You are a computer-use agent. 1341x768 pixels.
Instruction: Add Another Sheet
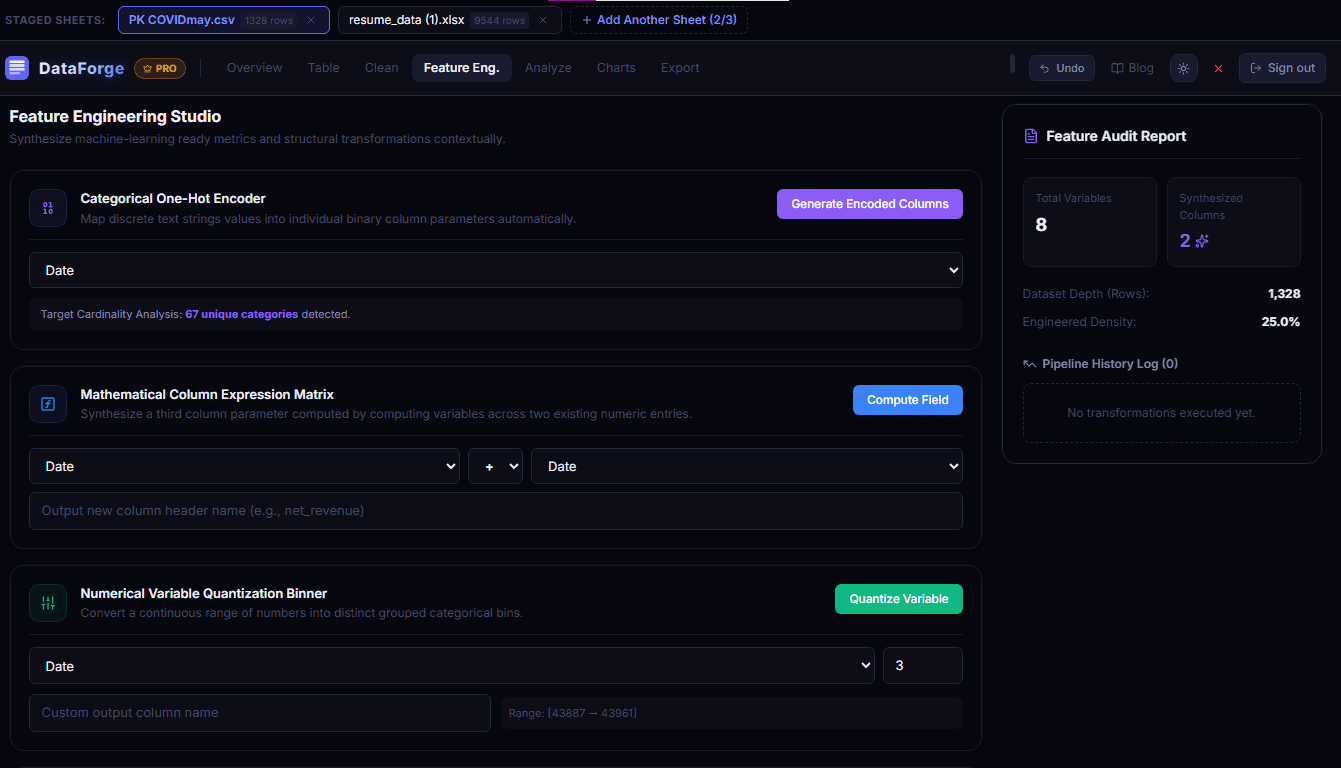659,20
